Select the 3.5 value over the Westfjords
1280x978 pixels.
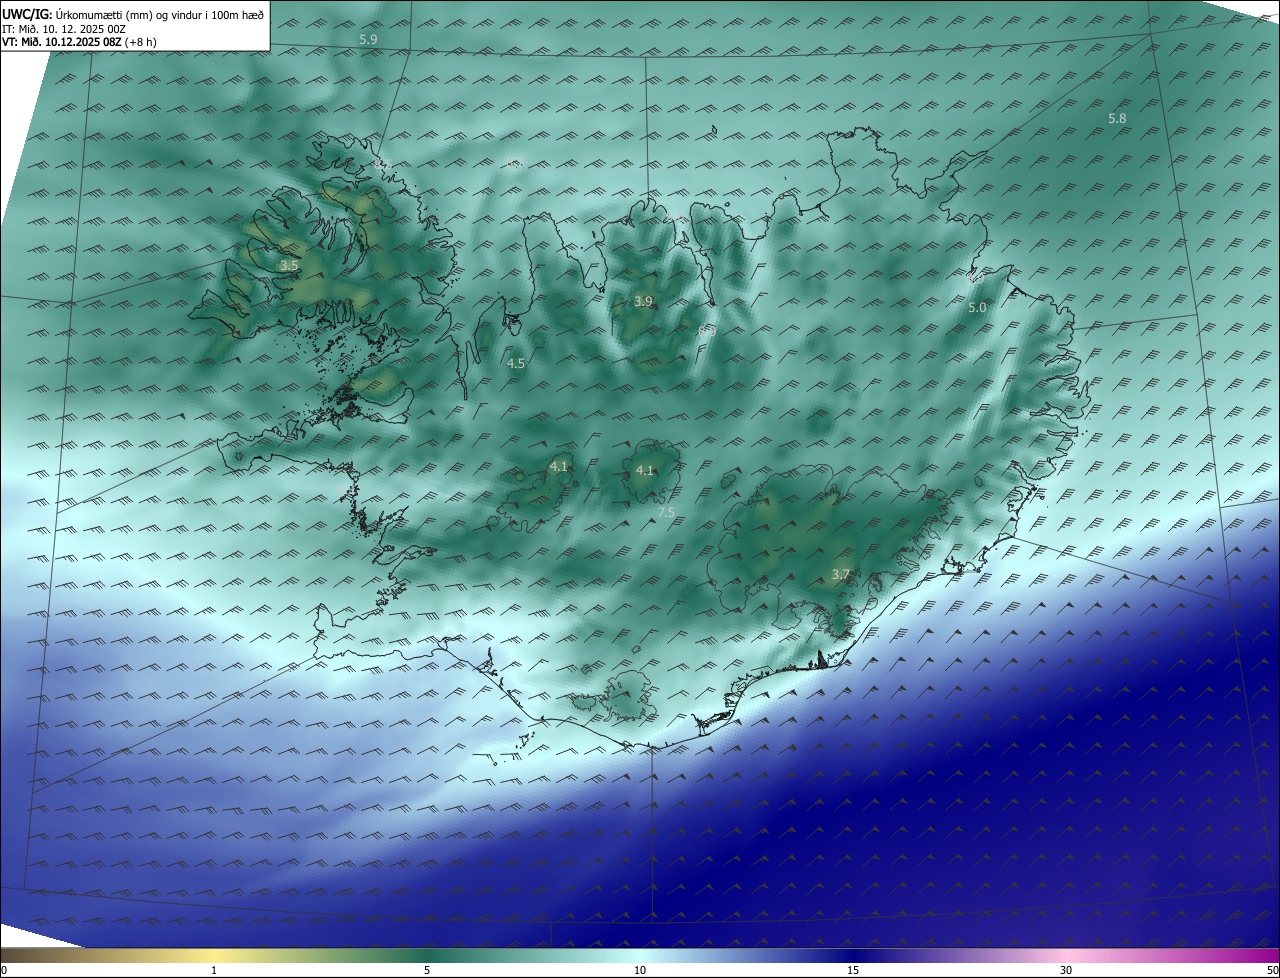pos(288,265)
